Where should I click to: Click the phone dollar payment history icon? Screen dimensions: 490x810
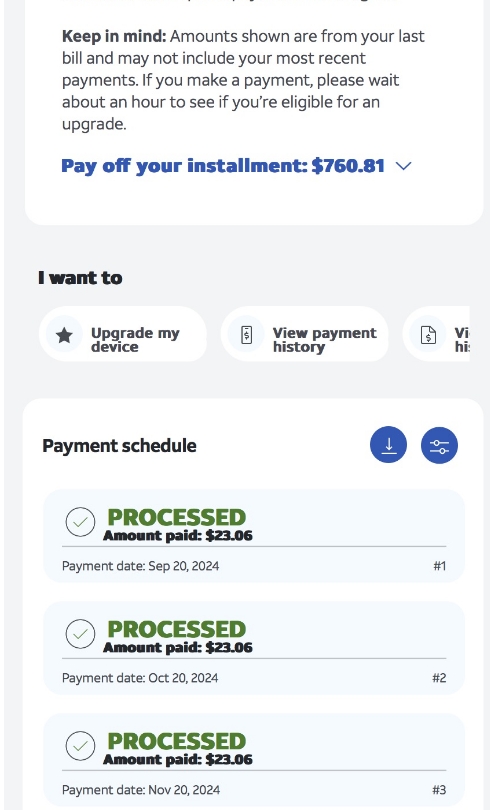click(246, 335)
